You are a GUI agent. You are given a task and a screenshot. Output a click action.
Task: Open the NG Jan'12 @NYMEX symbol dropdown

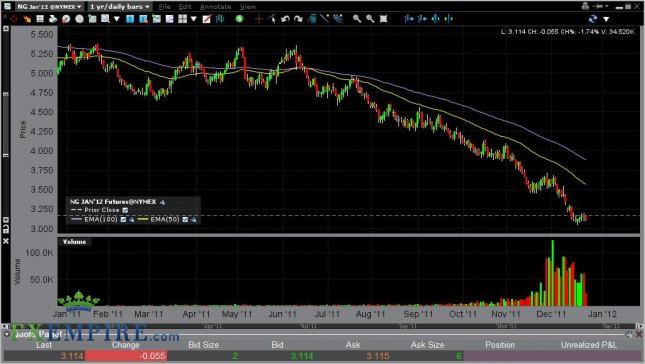click(x=49, y=7)
